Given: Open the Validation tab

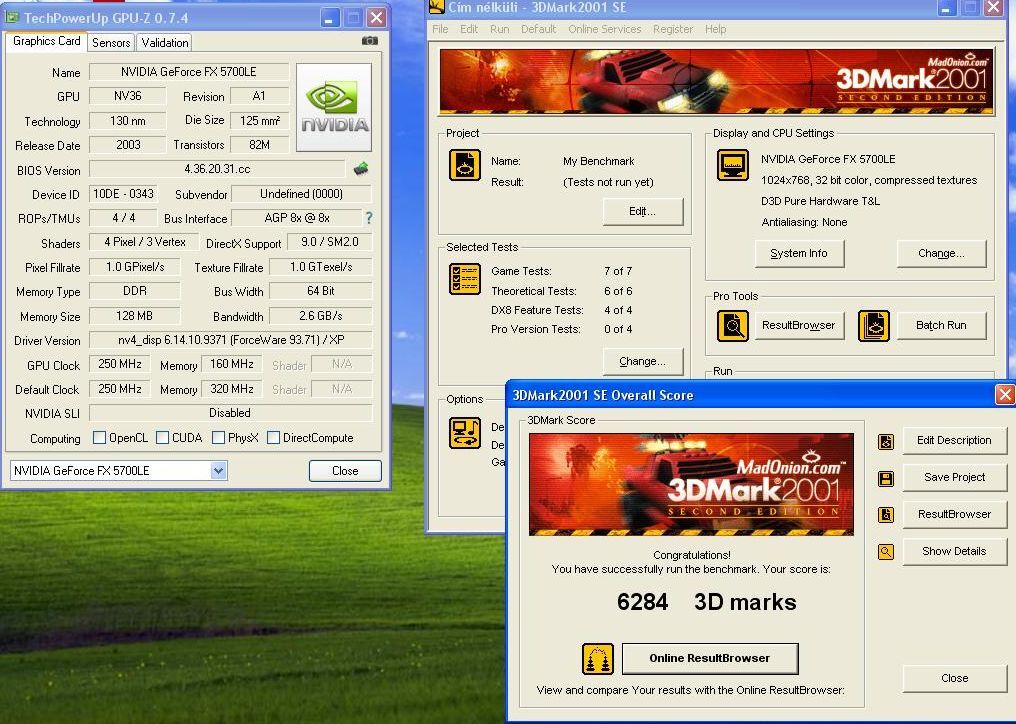Looking at the screenshot, I should pos(165,43).
